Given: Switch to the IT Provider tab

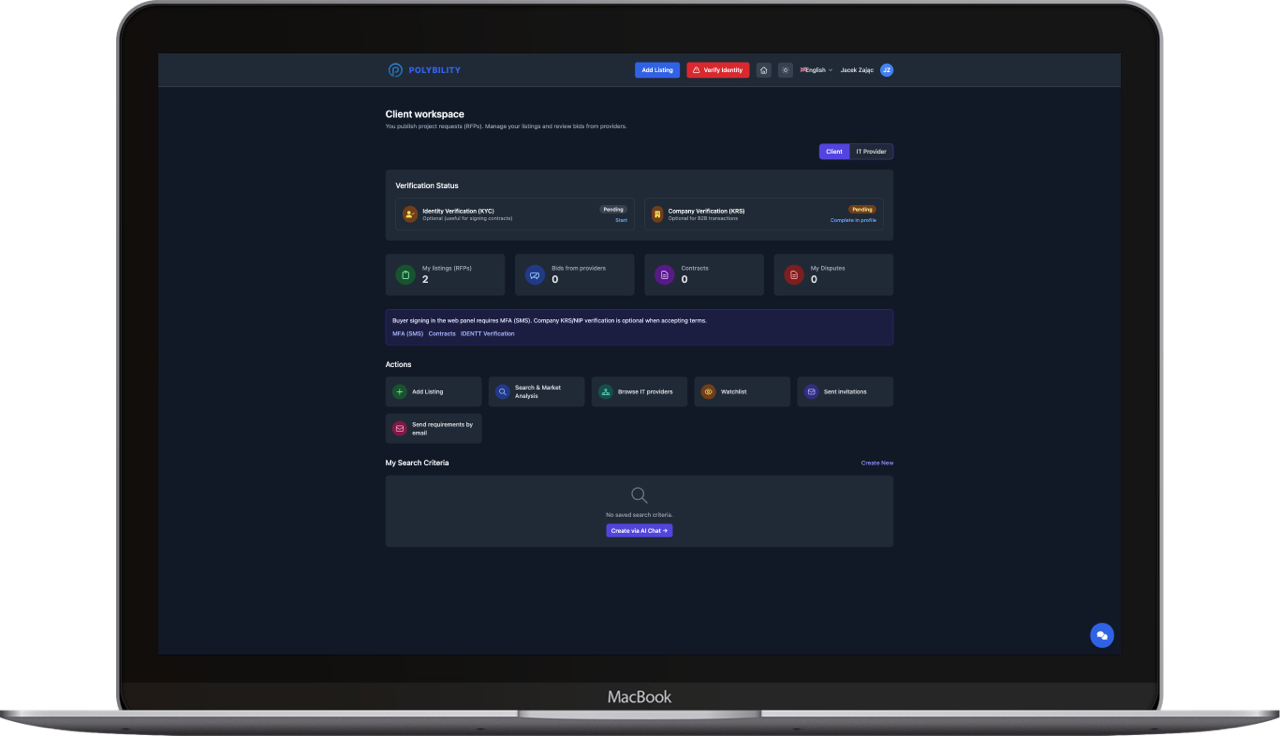Looking at the screenshot, I should pyautogui.click(x=871, y=152).
